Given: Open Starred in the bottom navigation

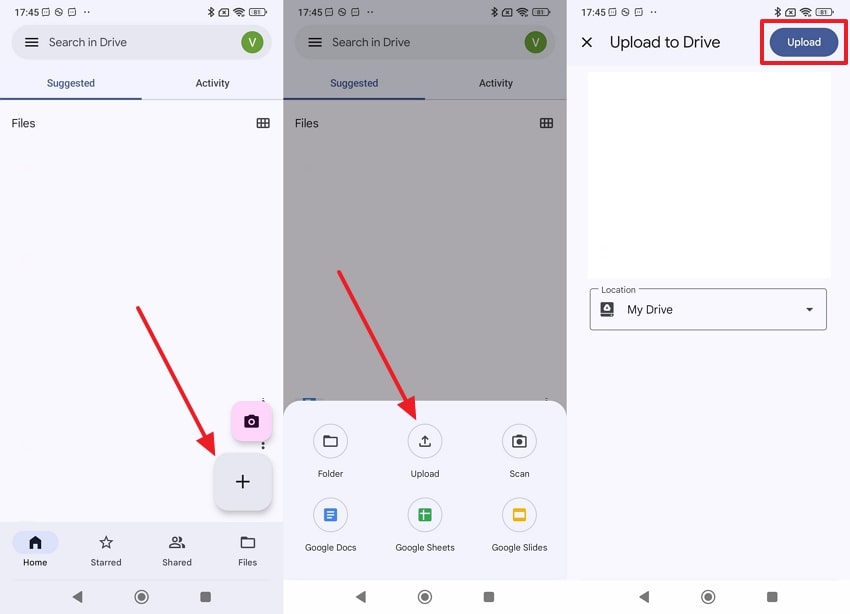Looking at the screenshot, I should coord(106,549).
